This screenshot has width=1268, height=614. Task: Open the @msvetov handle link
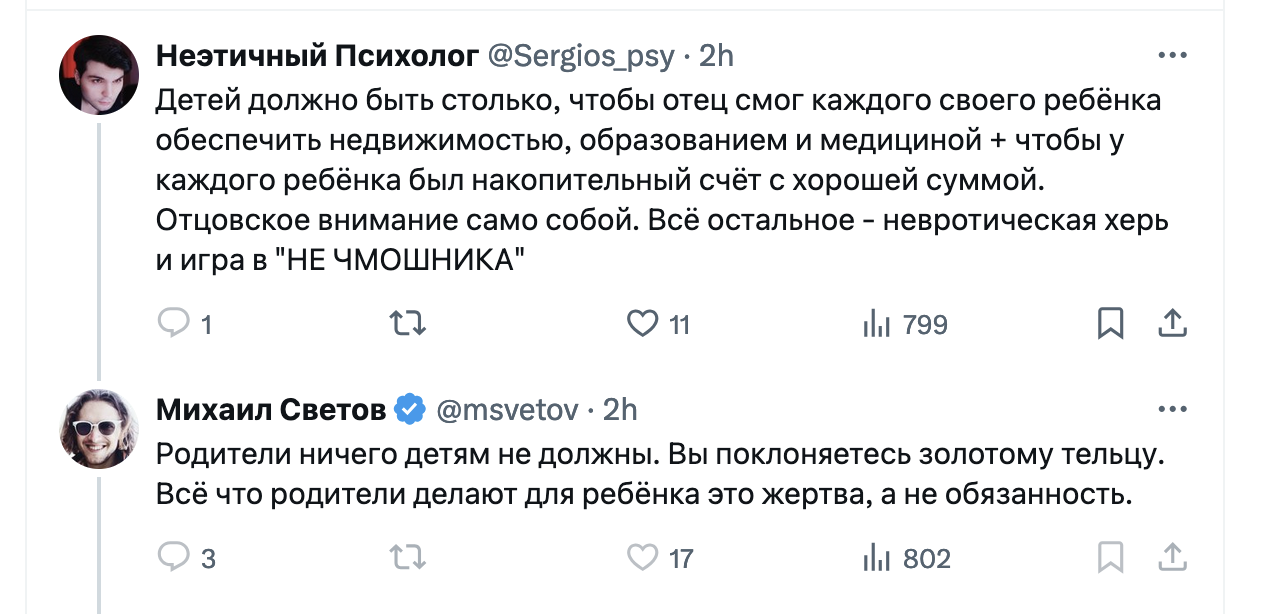point(506,410)
